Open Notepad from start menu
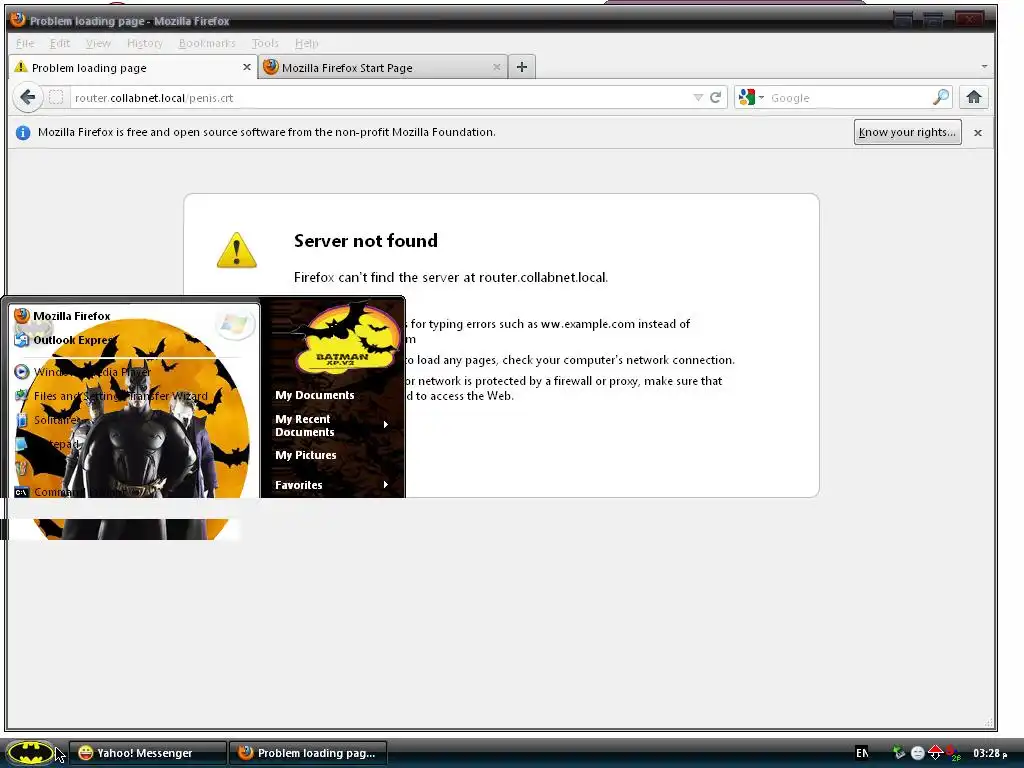Viewport: 1024px width, 768px height. (47, 444)
